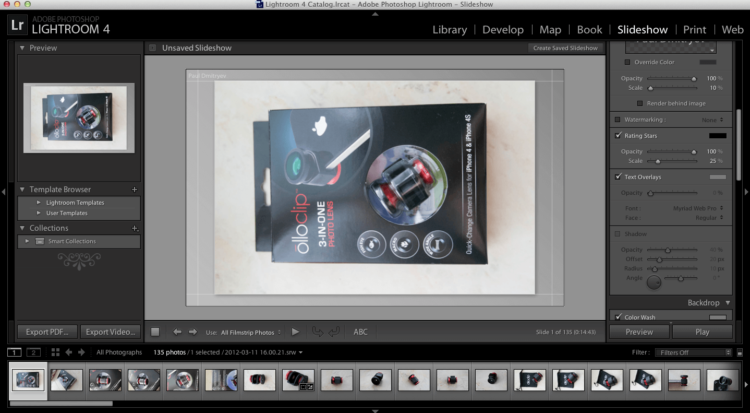Switch to Print module
This screenshot has height=413, width=750.
point(695,30)
